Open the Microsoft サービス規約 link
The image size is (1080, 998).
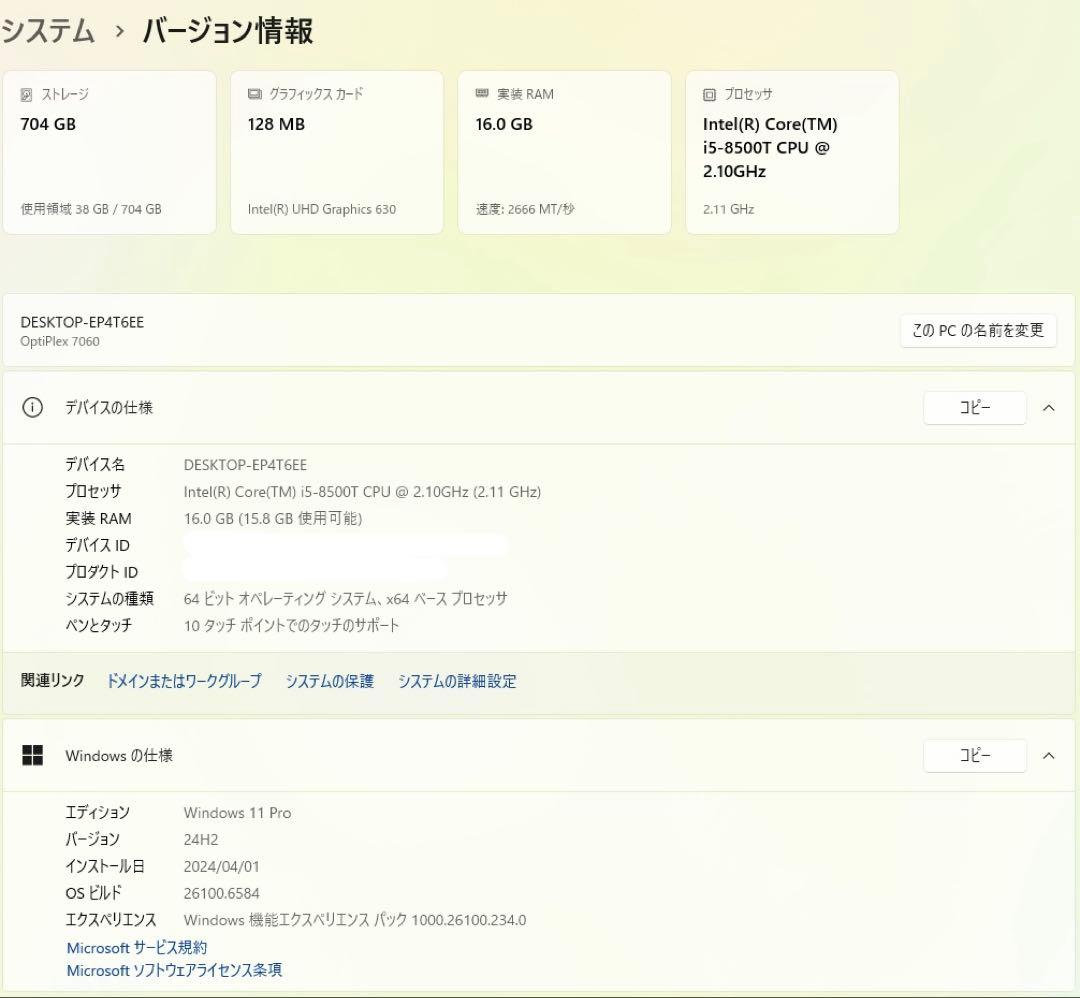tap(136, 947)
